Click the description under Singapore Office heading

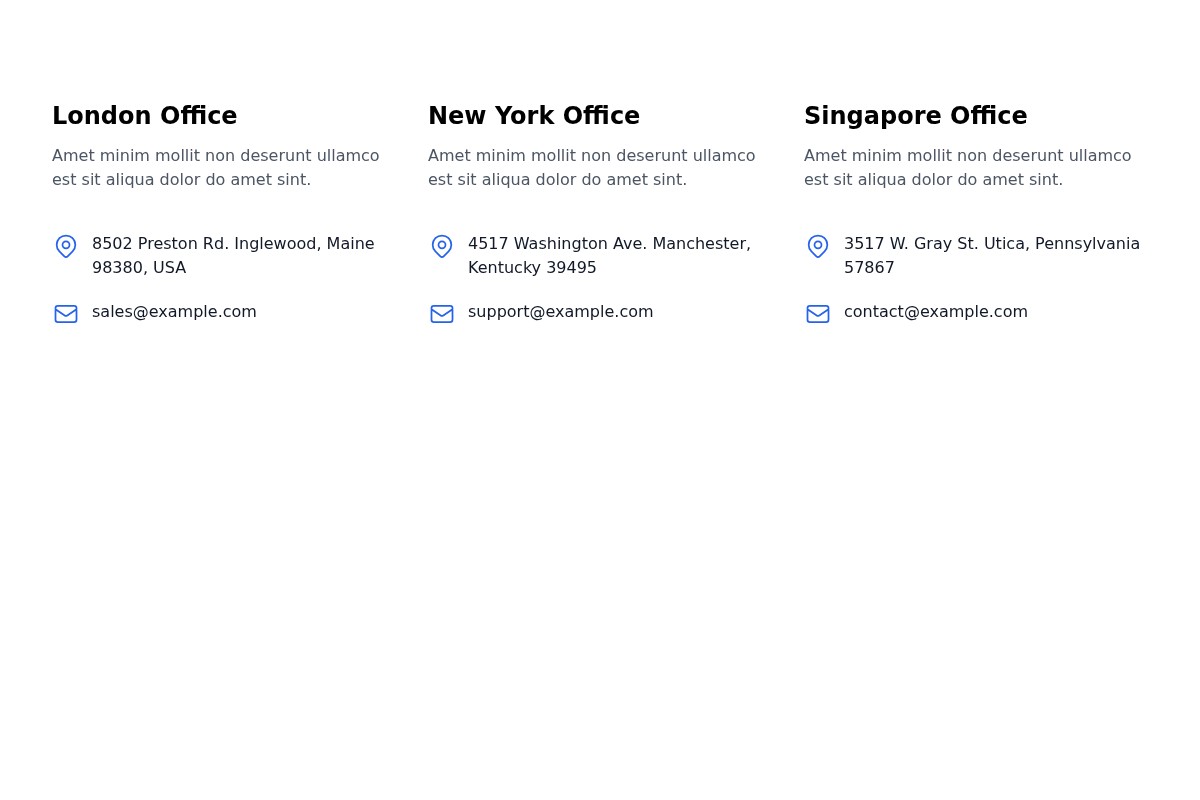click(967, 168)
